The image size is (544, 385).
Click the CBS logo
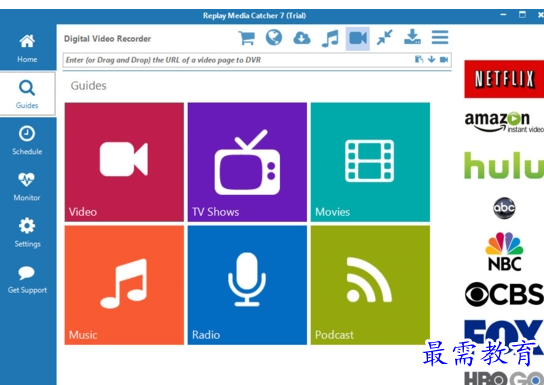pos(504,294)
